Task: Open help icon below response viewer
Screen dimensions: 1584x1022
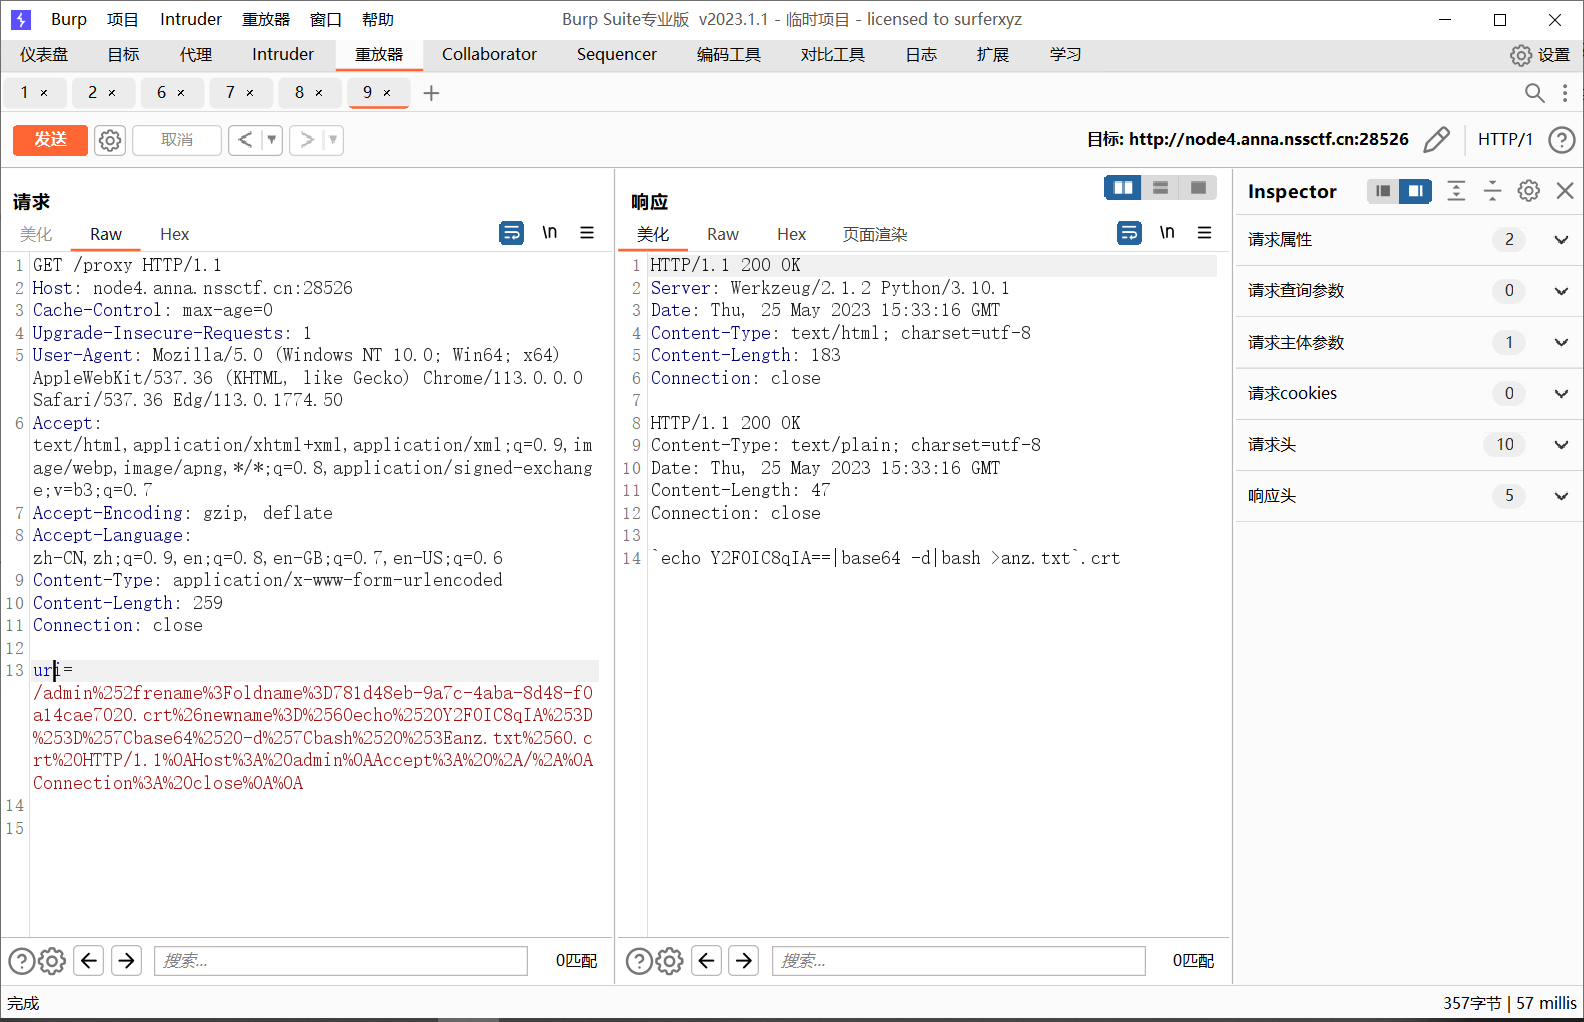Action: coord(638,961)
